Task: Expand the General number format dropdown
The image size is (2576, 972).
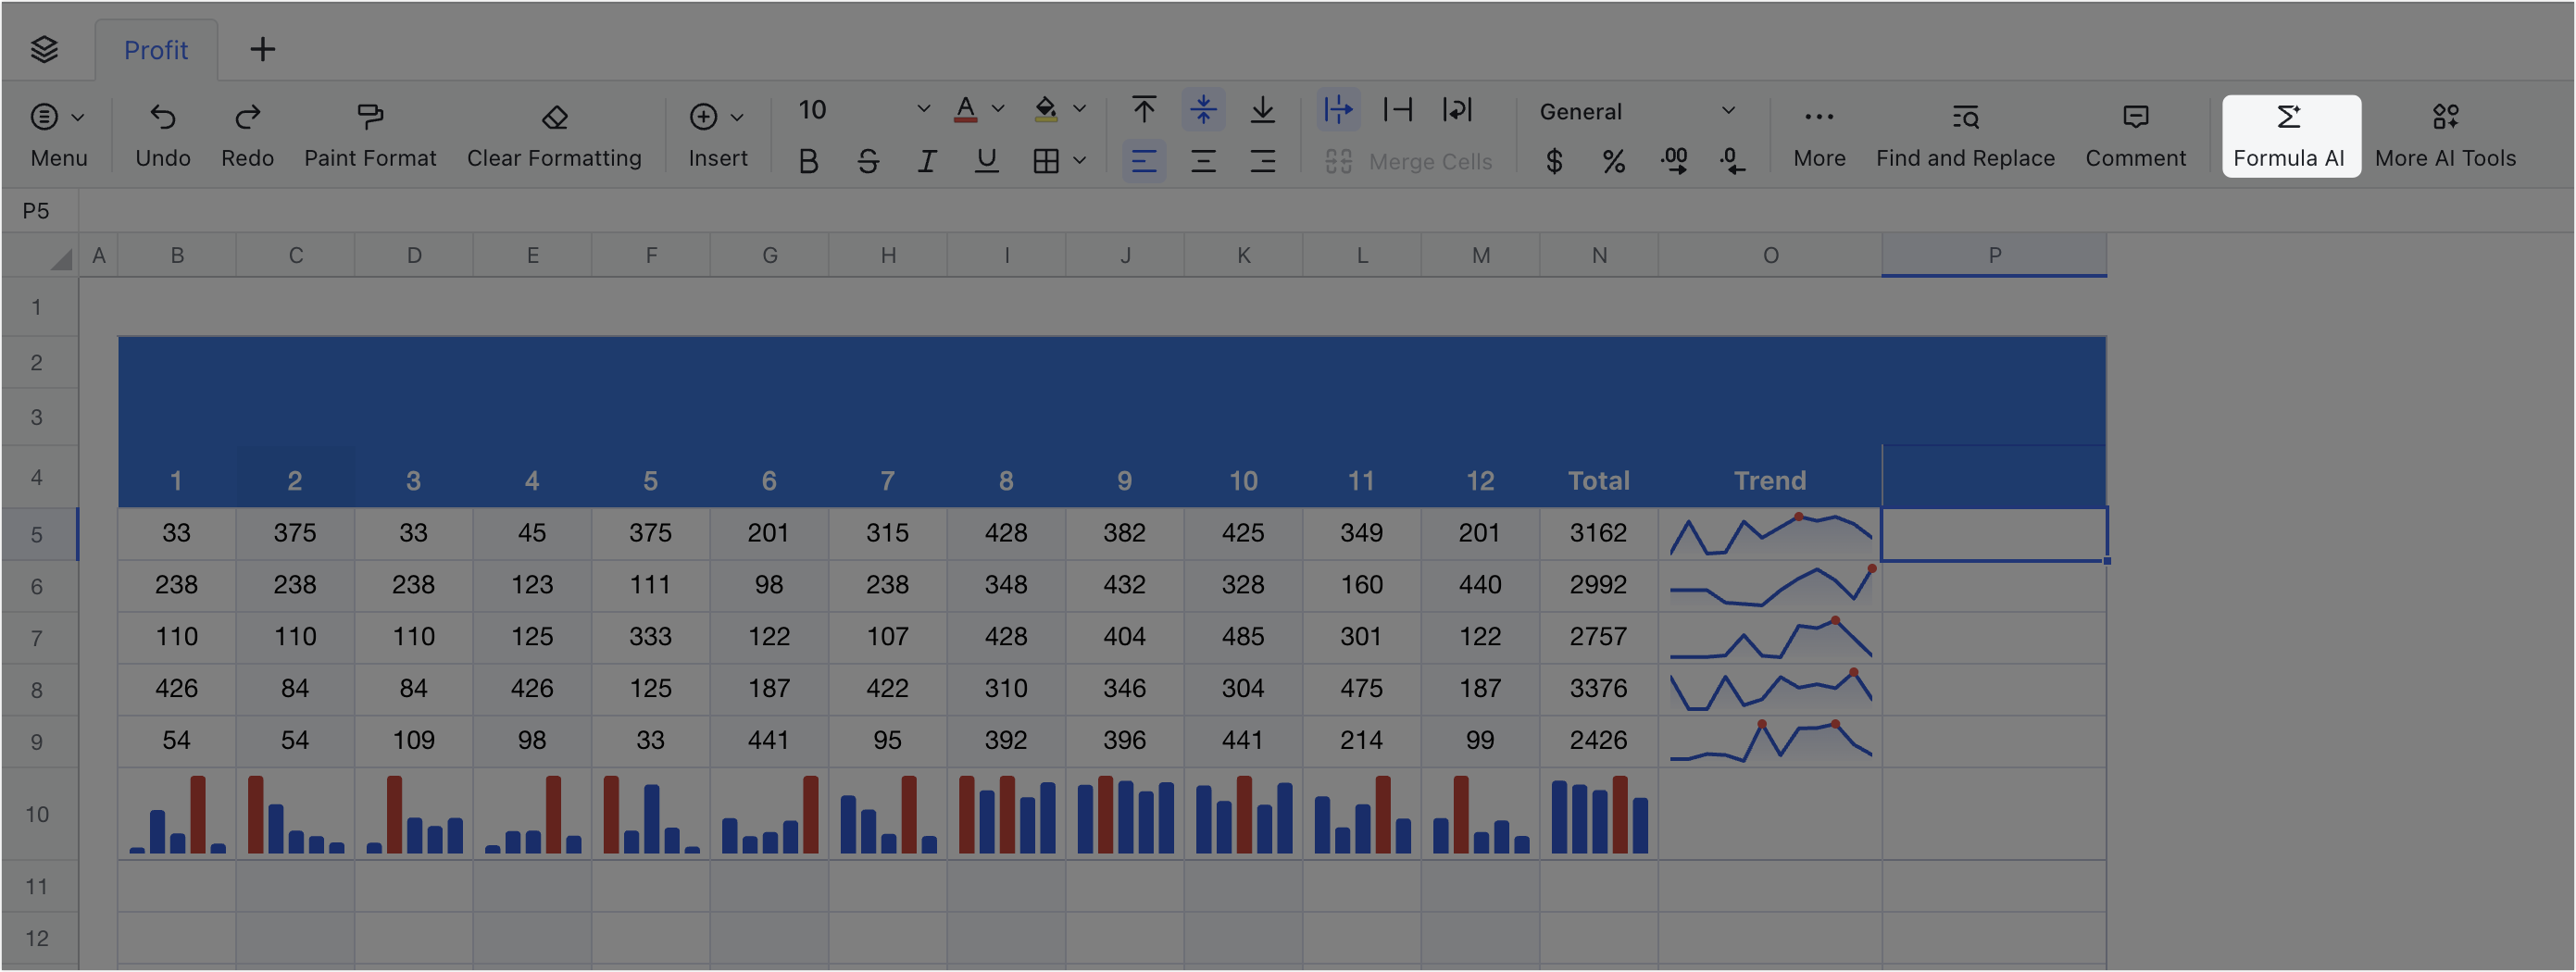Action: pyautogui.click(x=1728, y=111)
